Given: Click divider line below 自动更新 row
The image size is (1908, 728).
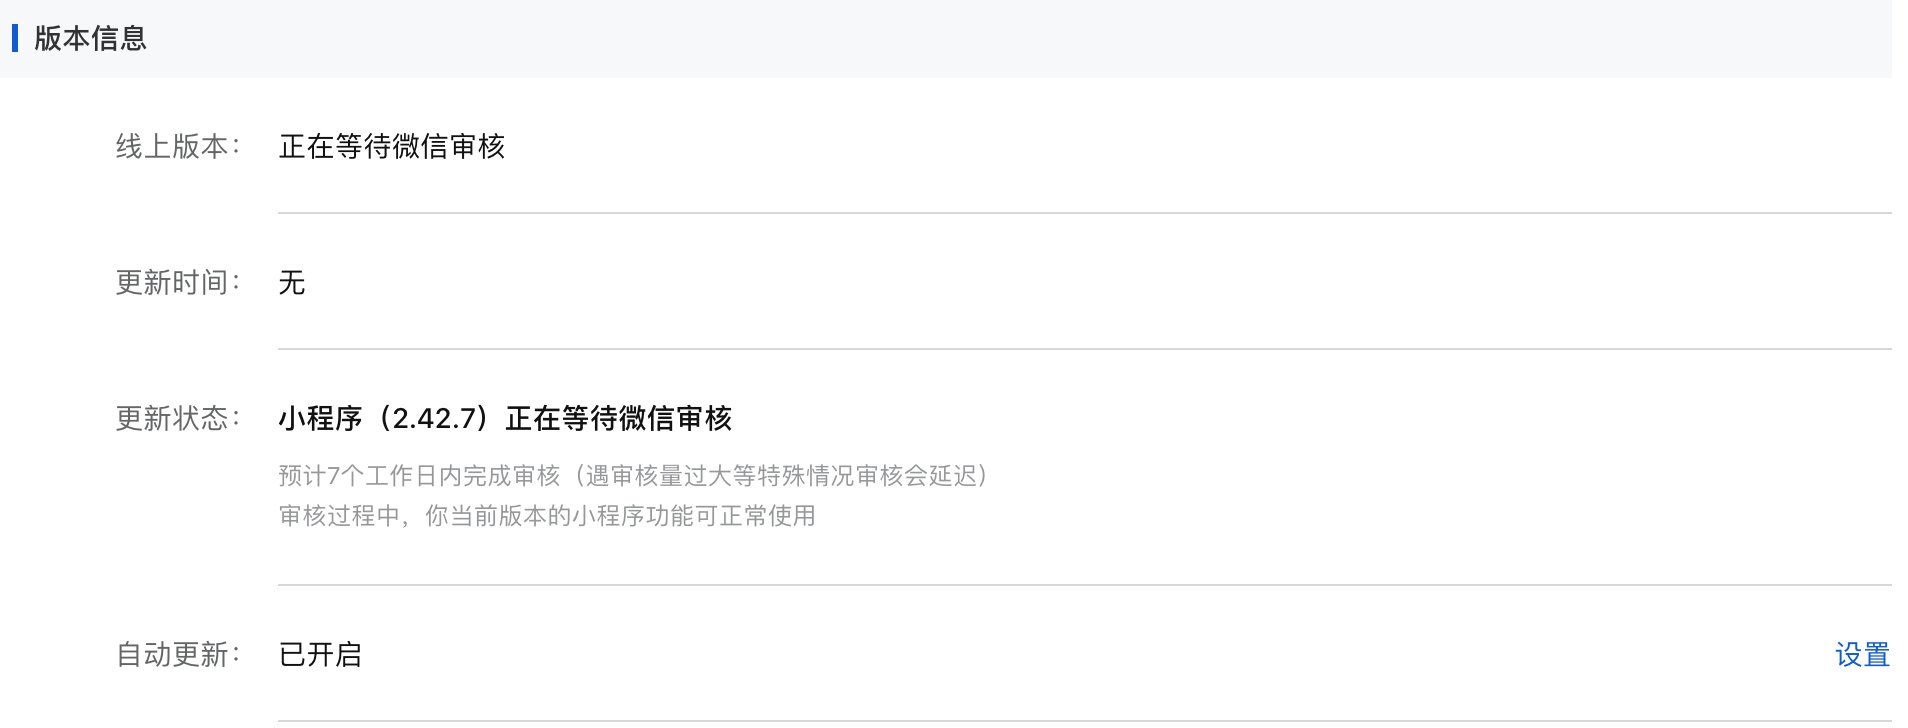Looking at the screenshot, I should (x=1084, y=721).
